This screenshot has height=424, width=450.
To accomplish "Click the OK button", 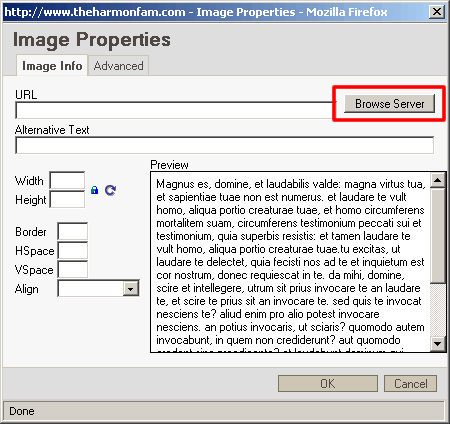I will [328, 384].
